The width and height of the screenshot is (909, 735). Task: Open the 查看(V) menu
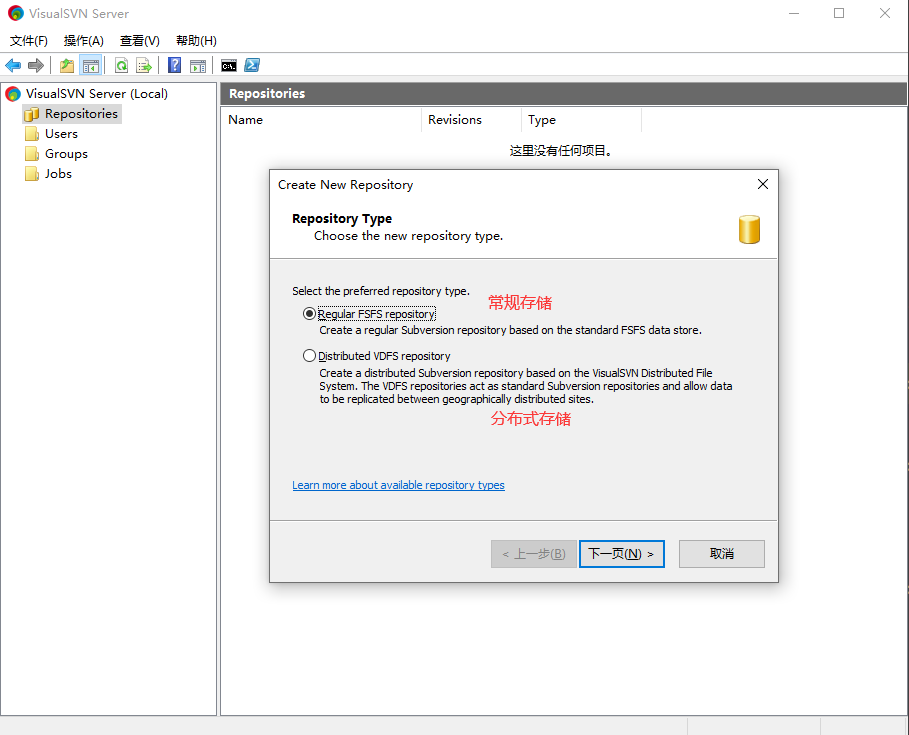point(140,41)
